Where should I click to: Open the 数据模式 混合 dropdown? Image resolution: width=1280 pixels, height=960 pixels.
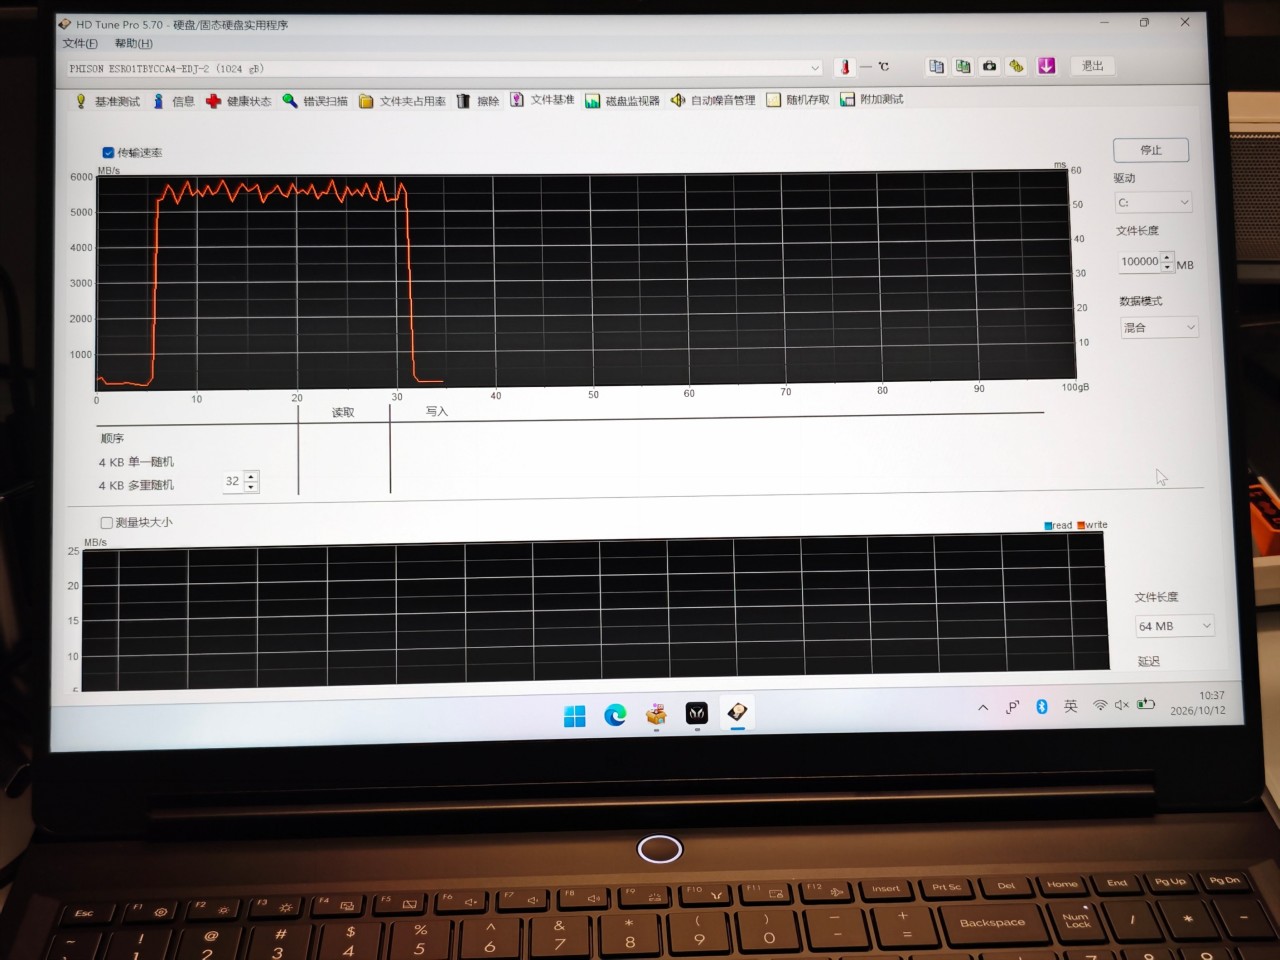point(1159,327)
